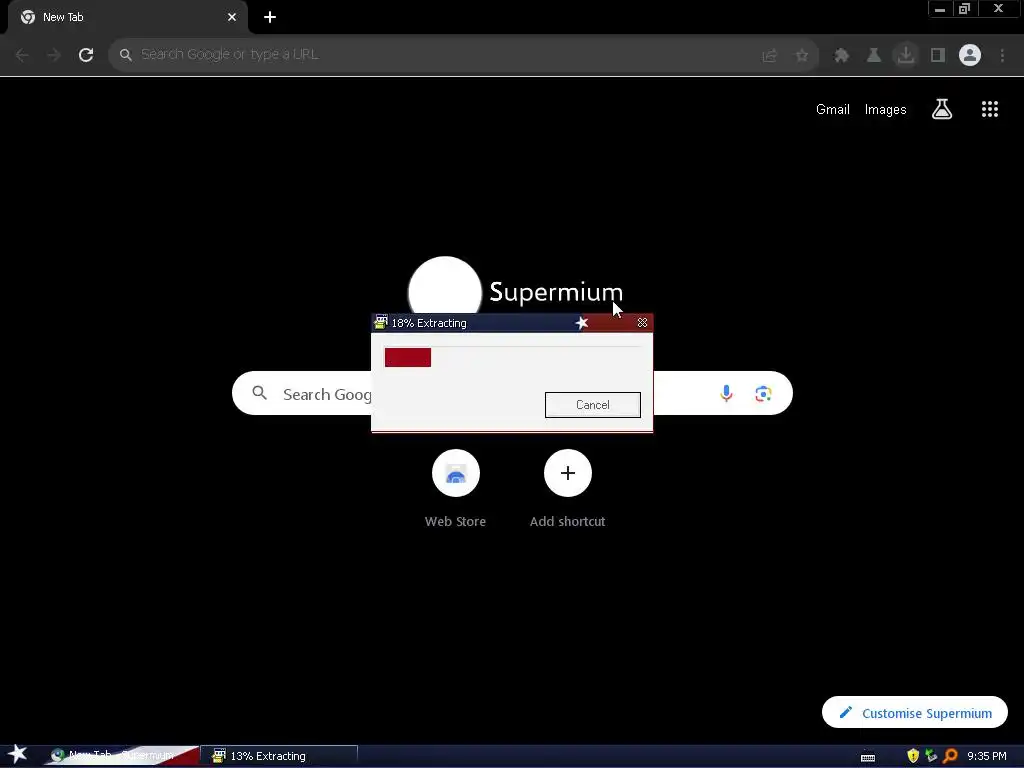Open the Extensions puzzle icon
1024x768 pixels.
pyautogui.click(x=842, y=56)
